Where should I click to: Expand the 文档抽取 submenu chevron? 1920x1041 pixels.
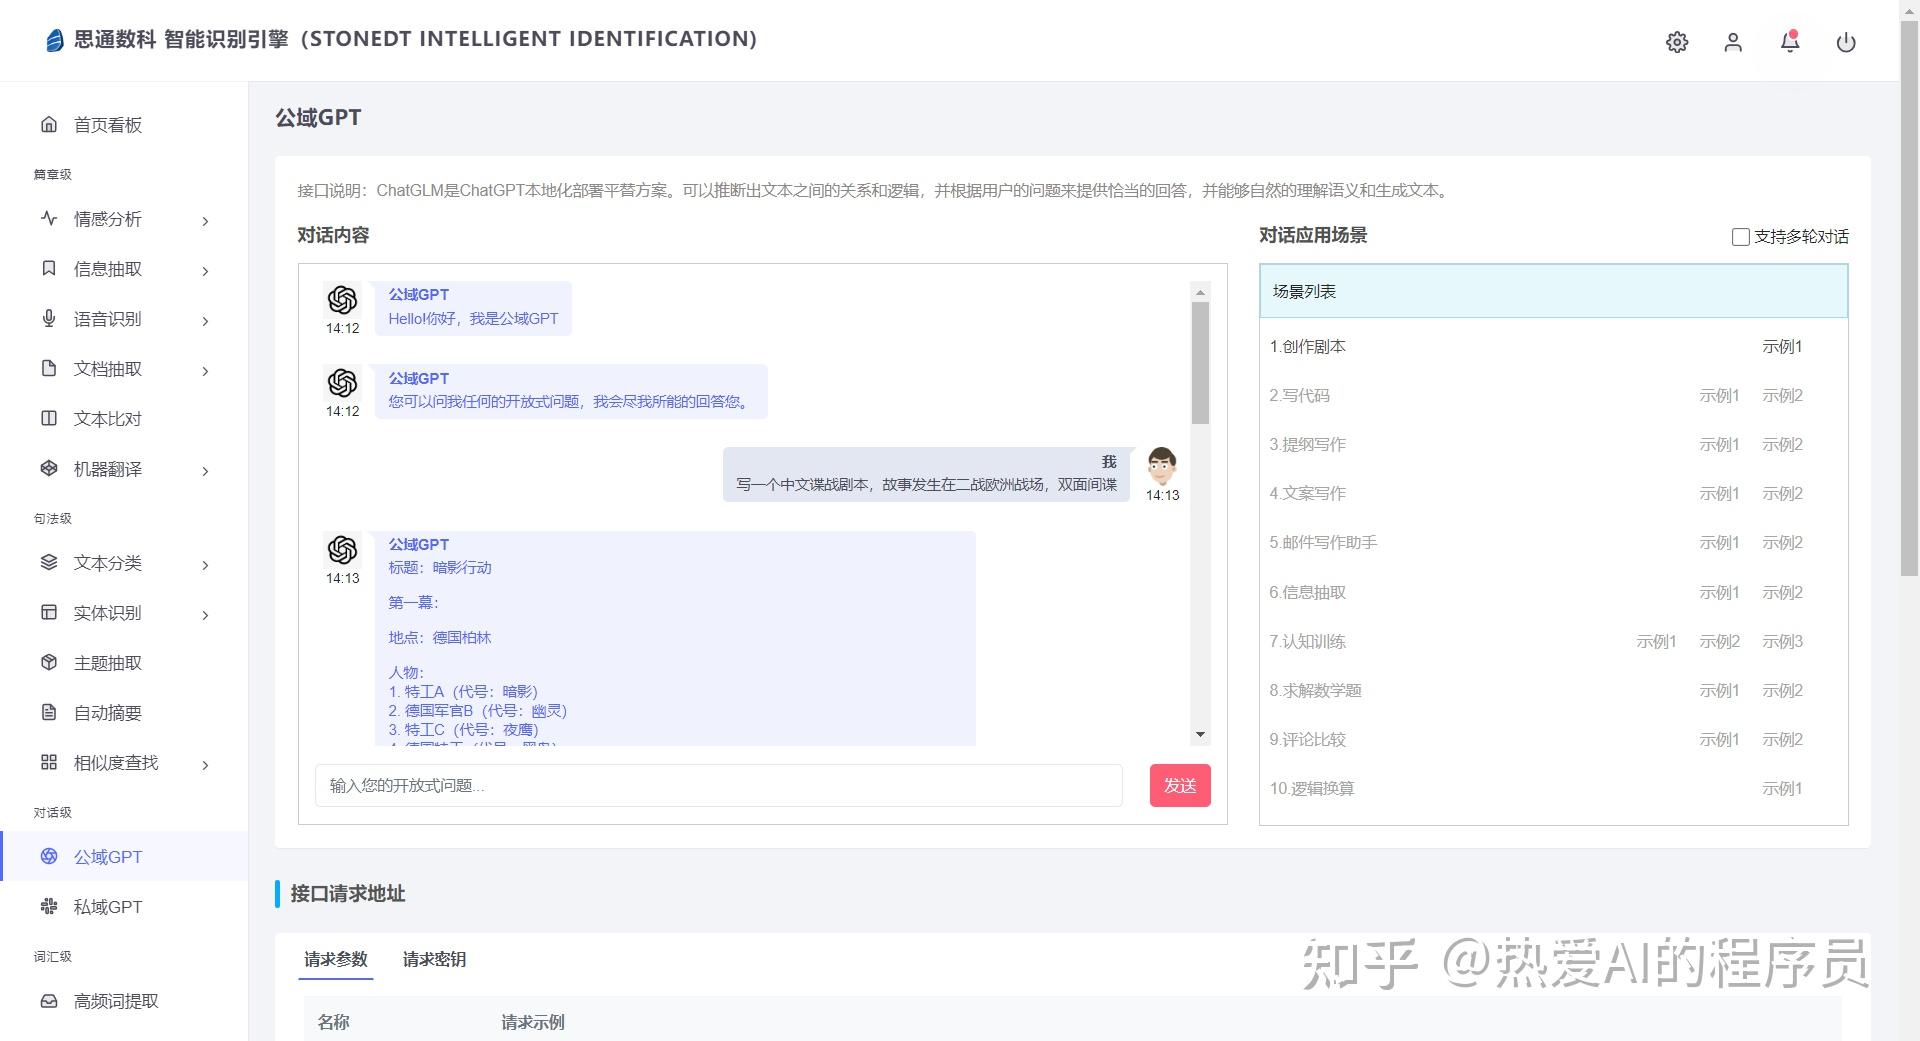click(x=205, y=371)
